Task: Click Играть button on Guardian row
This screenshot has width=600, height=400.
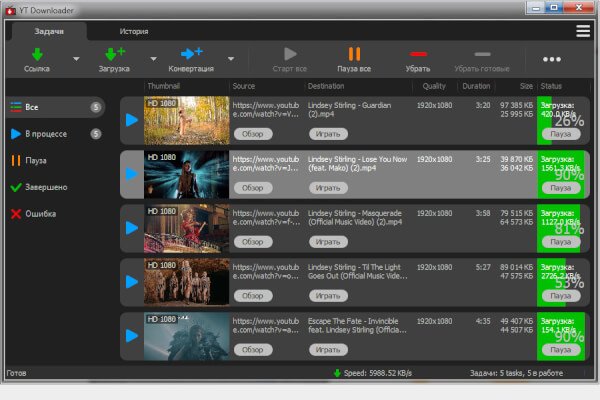Action: [x=328, y=134]
